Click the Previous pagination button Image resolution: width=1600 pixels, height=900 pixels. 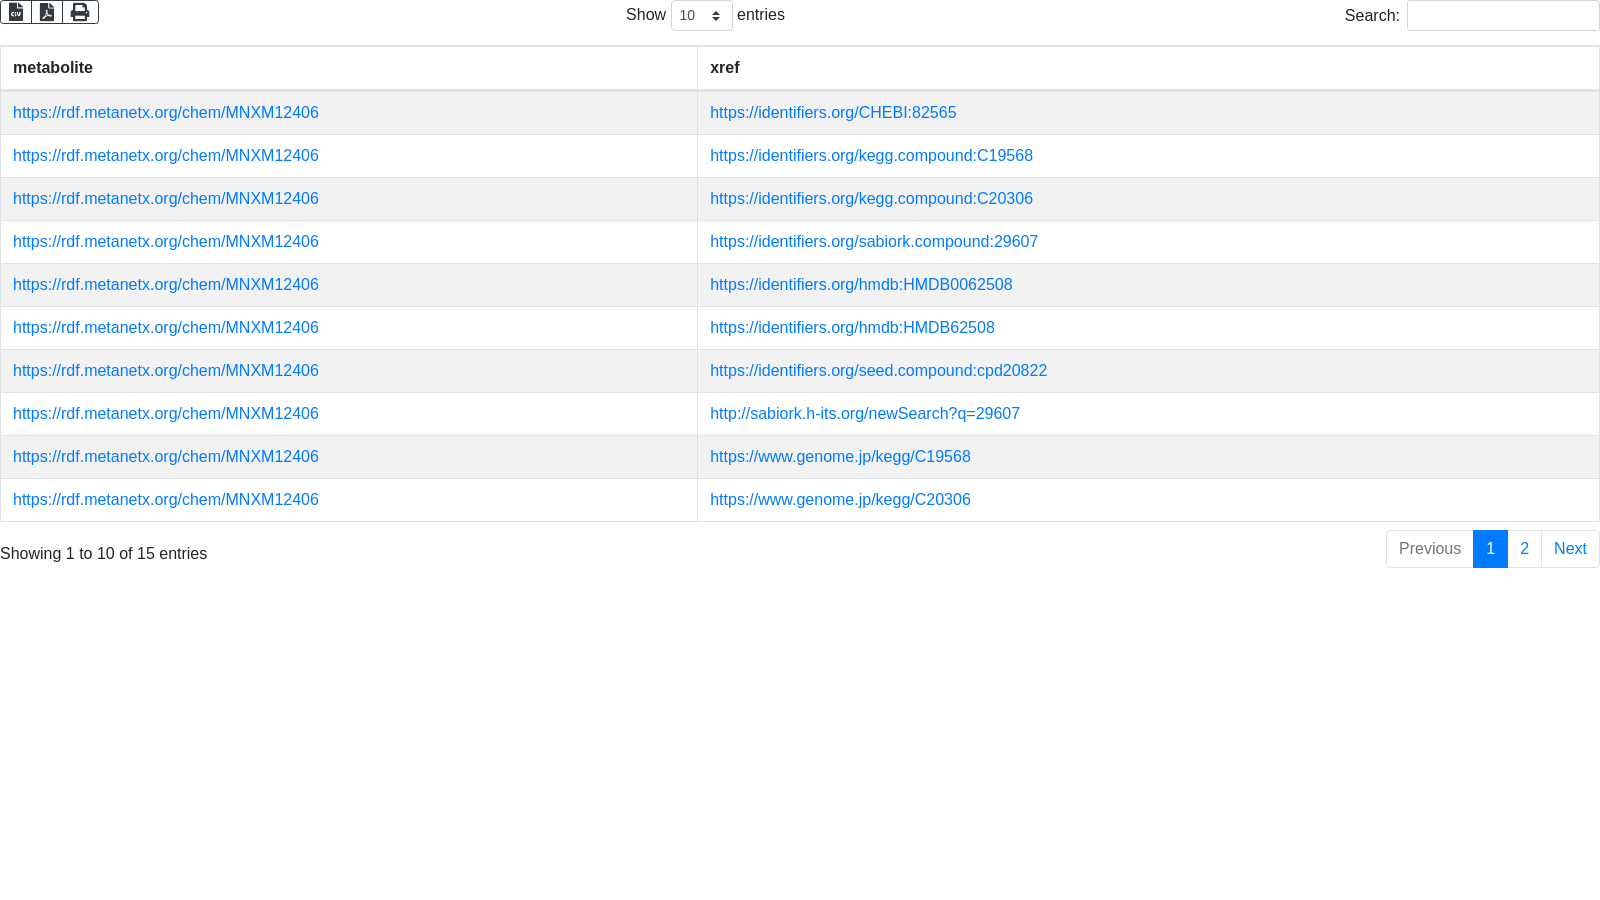tap(1429, 549)
